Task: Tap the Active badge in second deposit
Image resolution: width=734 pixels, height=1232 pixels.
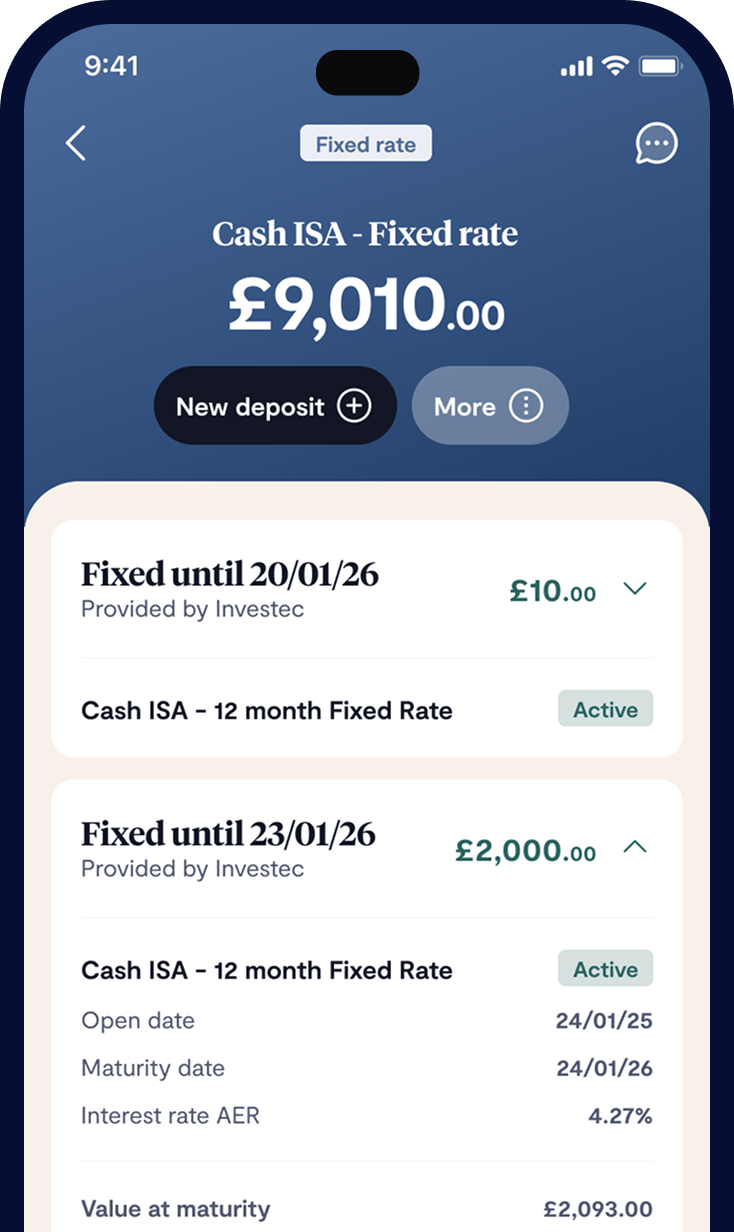Action: [605, 969]
